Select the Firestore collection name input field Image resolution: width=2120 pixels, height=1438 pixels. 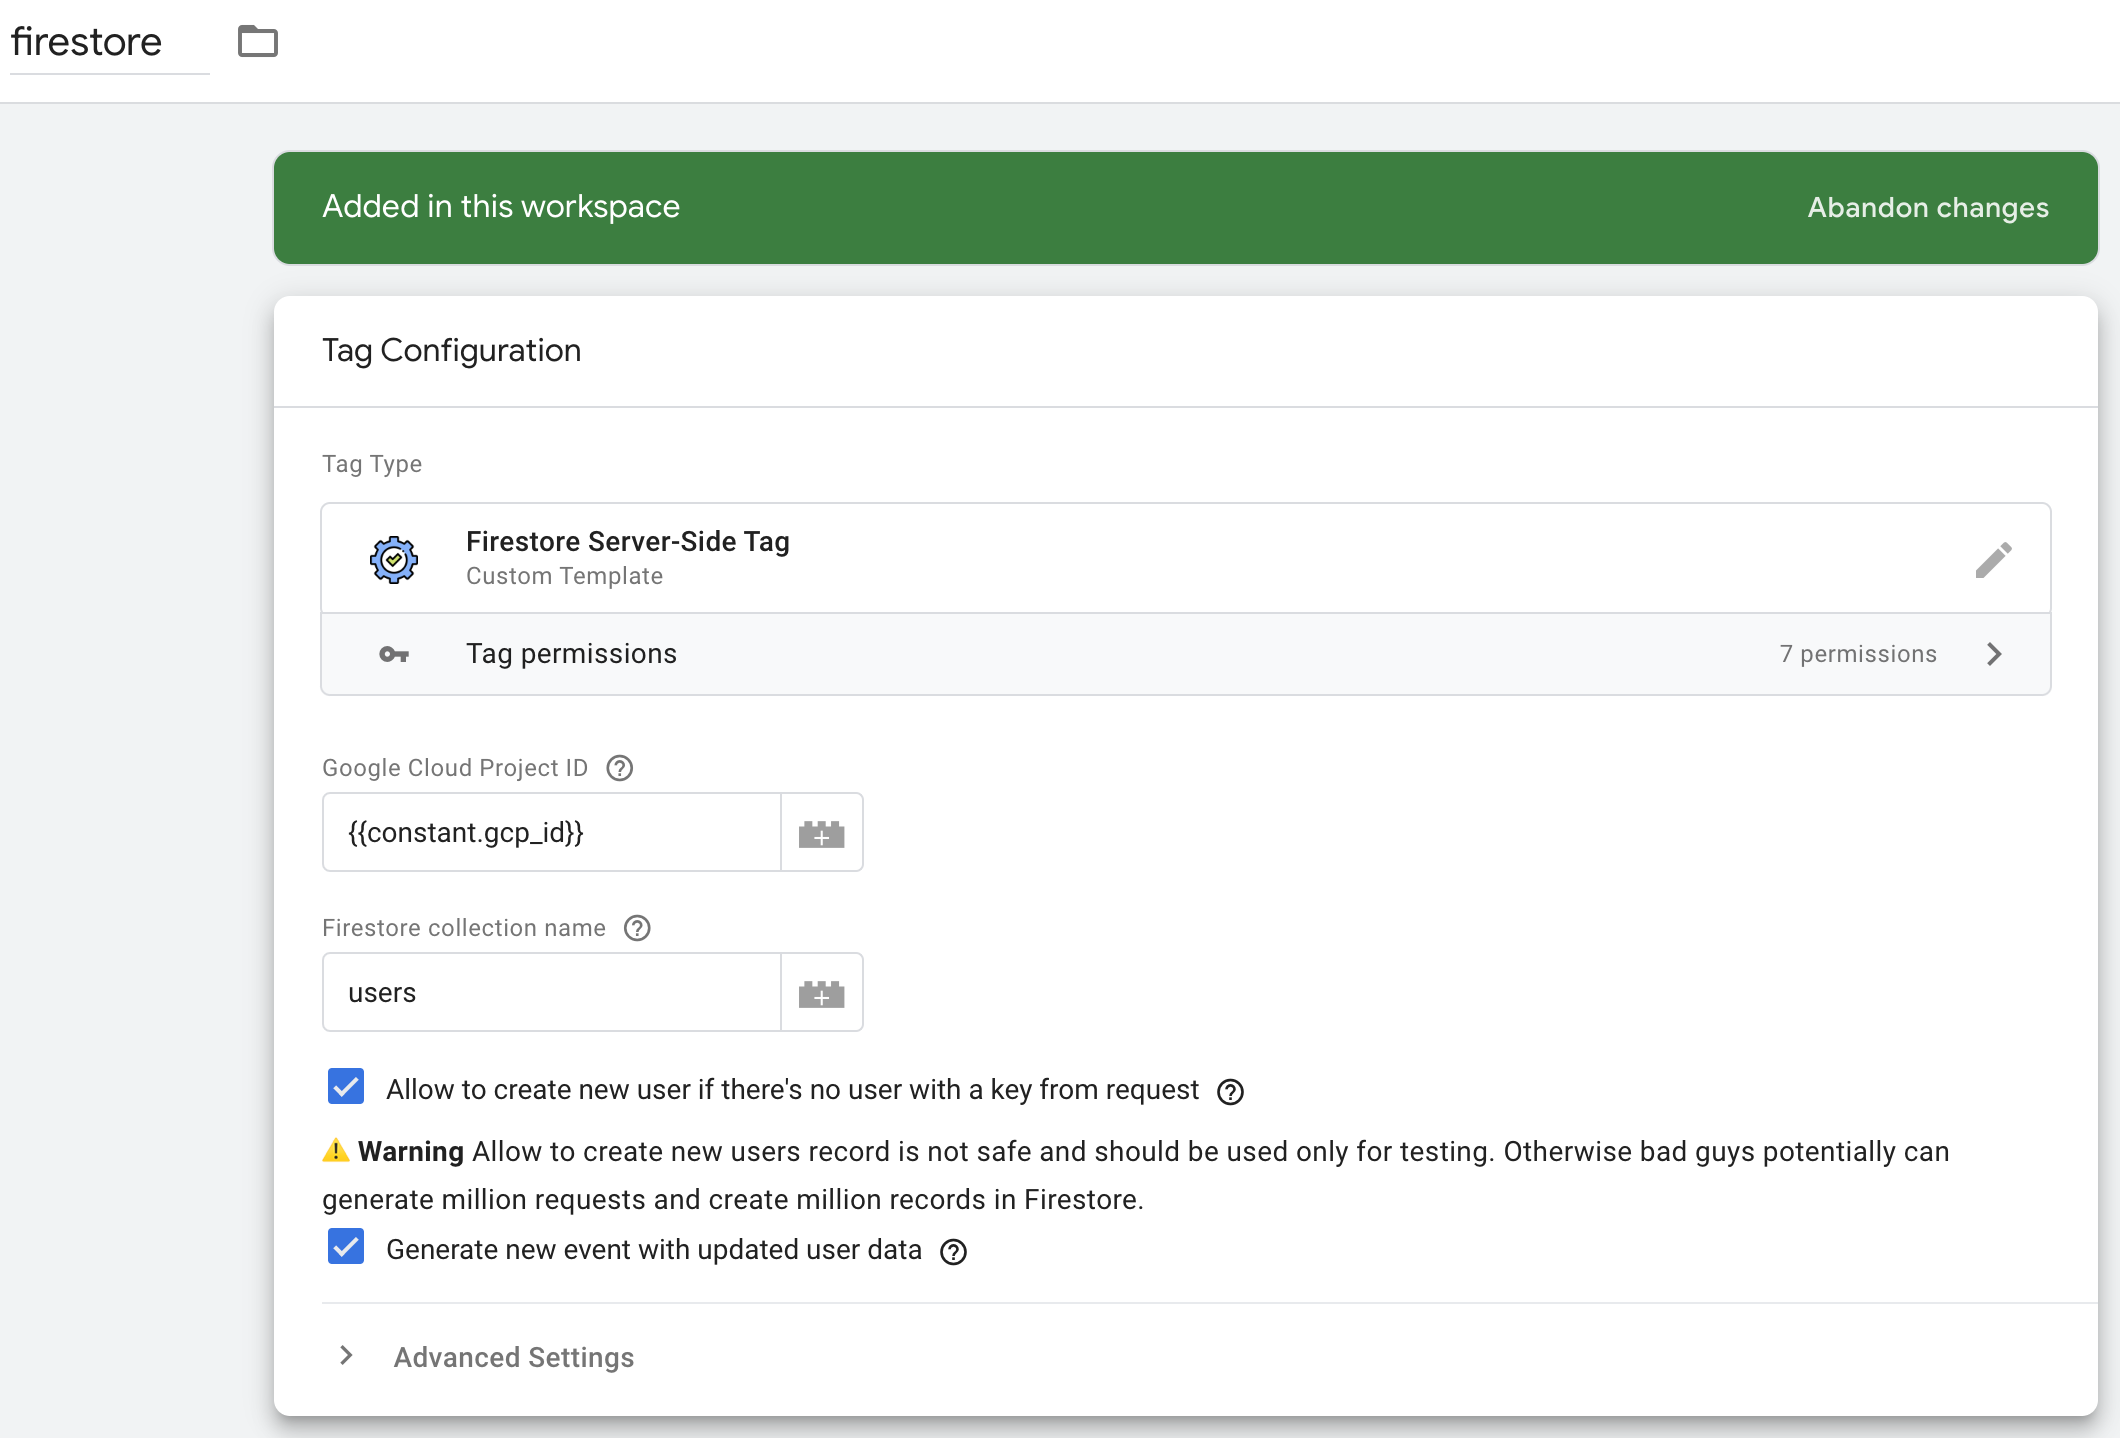[x=550, y=992]
